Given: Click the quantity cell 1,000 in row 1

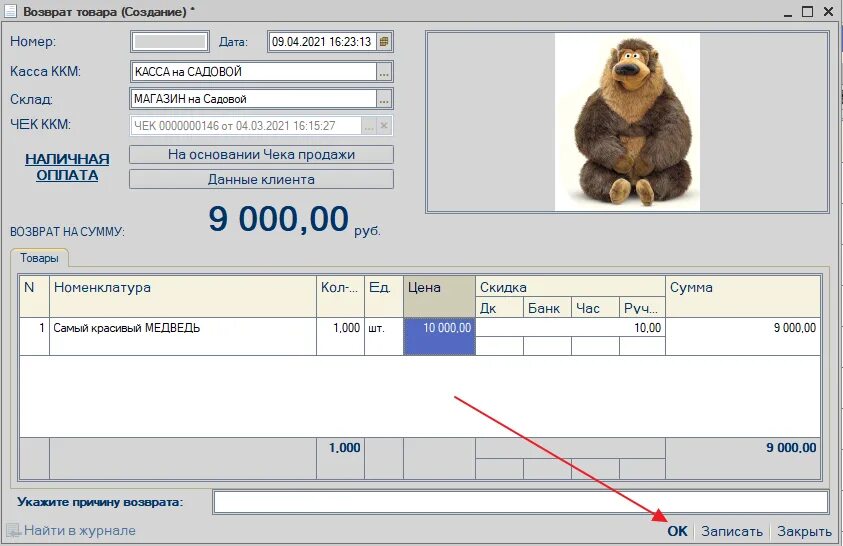Looking at the screenshot, I should pos(340,336).
